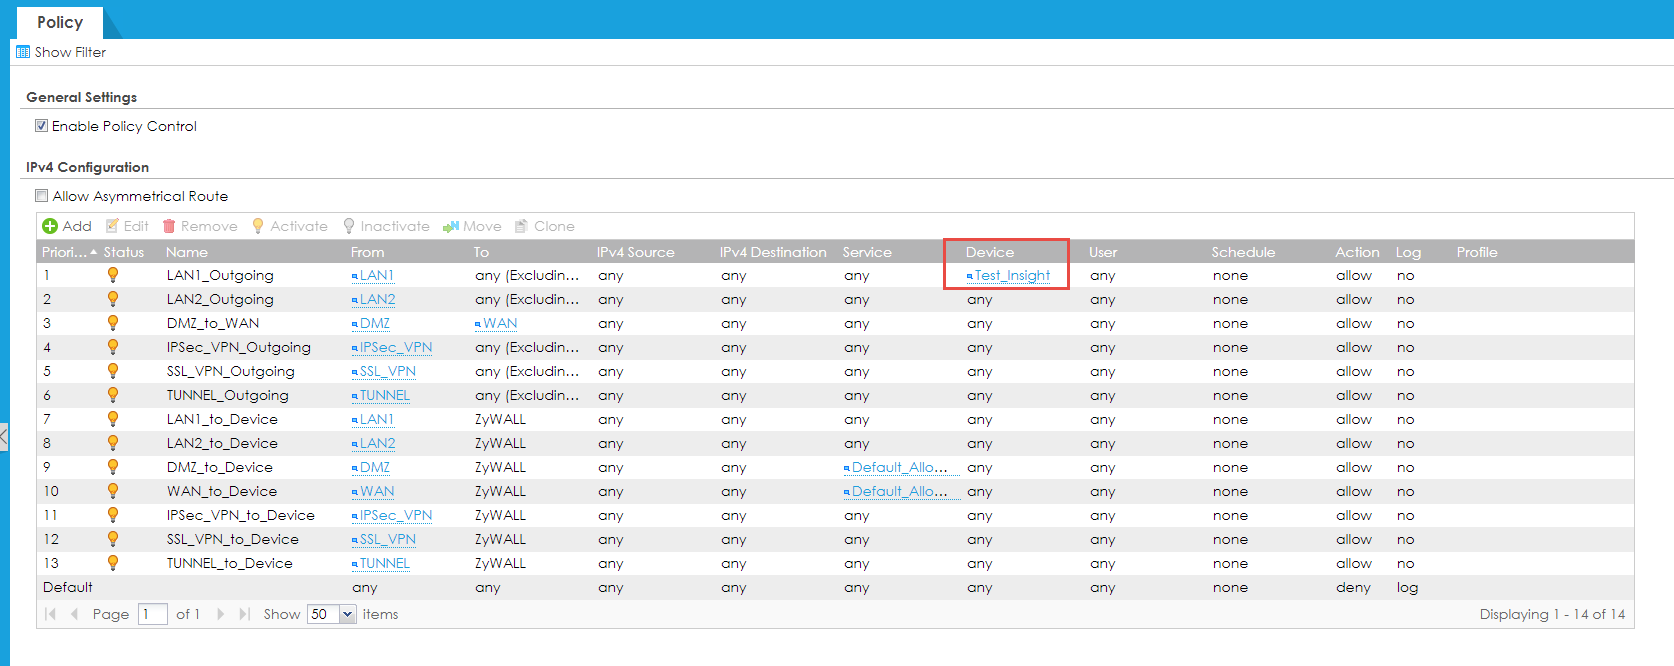Open the Show items-per-page dropdown
This screenshot has height=666, width=1674.
click(347, 614)
